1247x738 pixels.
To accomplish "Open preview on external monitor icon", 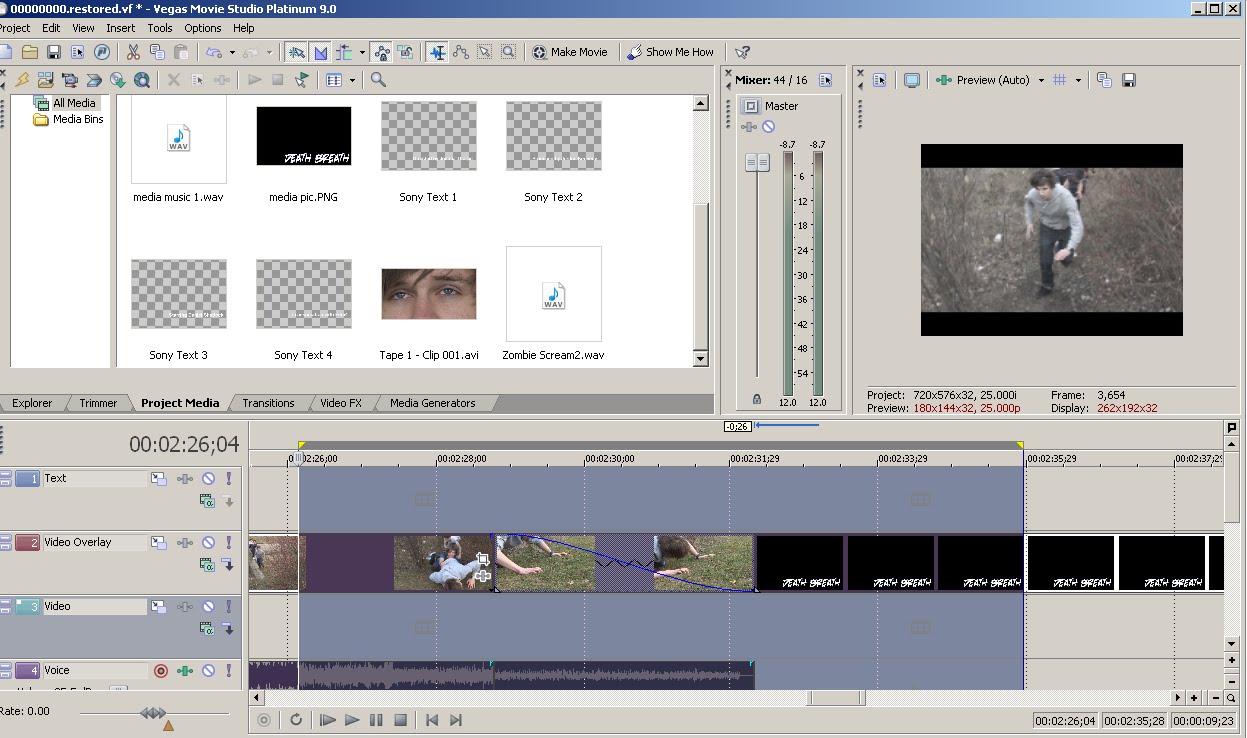I will (912, 80).
